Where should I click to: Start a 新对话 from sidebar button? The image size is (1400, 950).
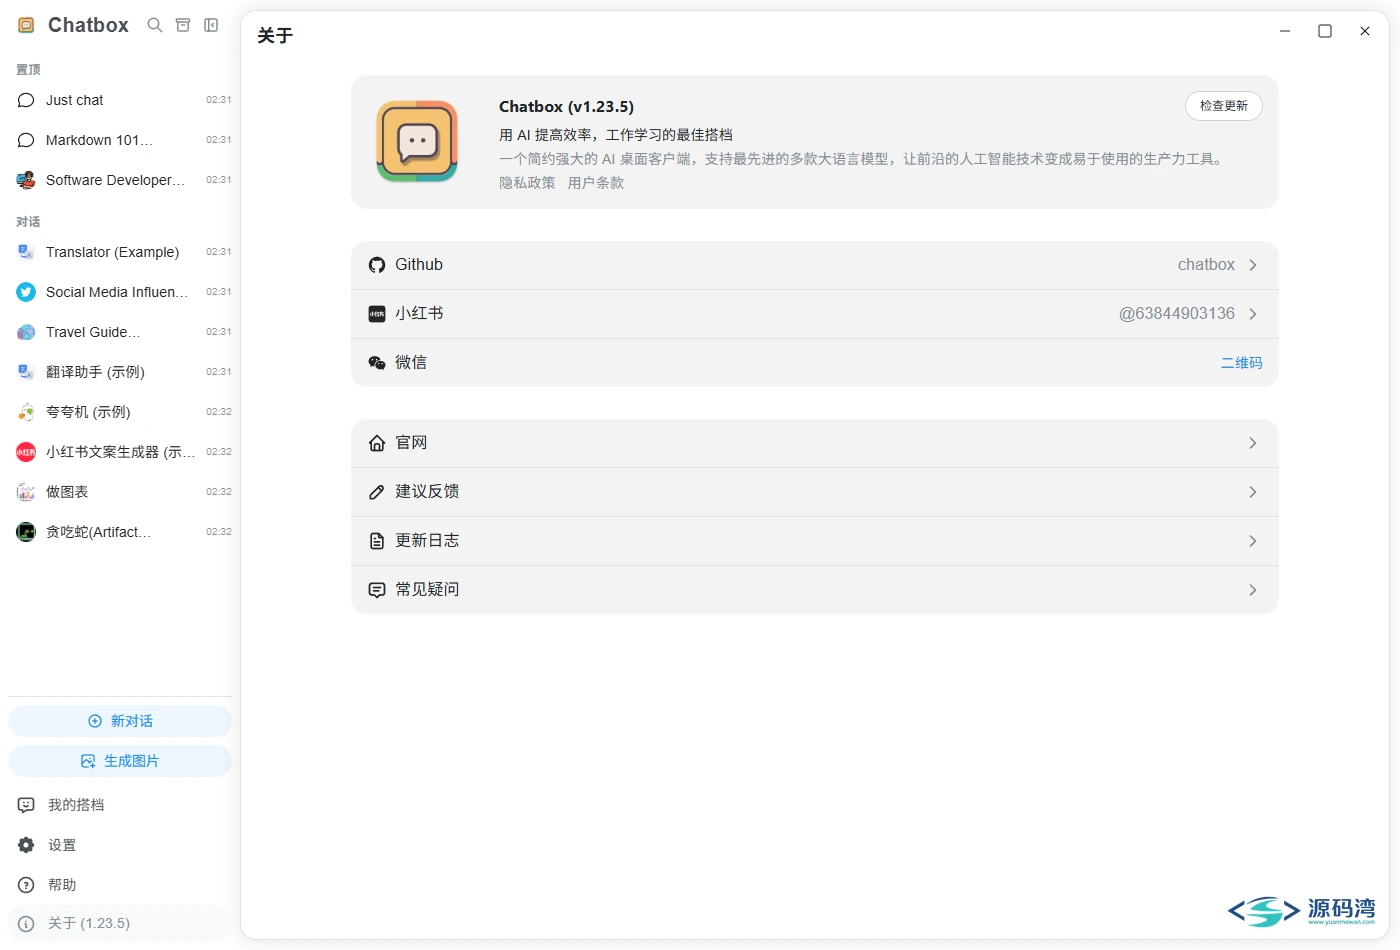pos(120,721)
